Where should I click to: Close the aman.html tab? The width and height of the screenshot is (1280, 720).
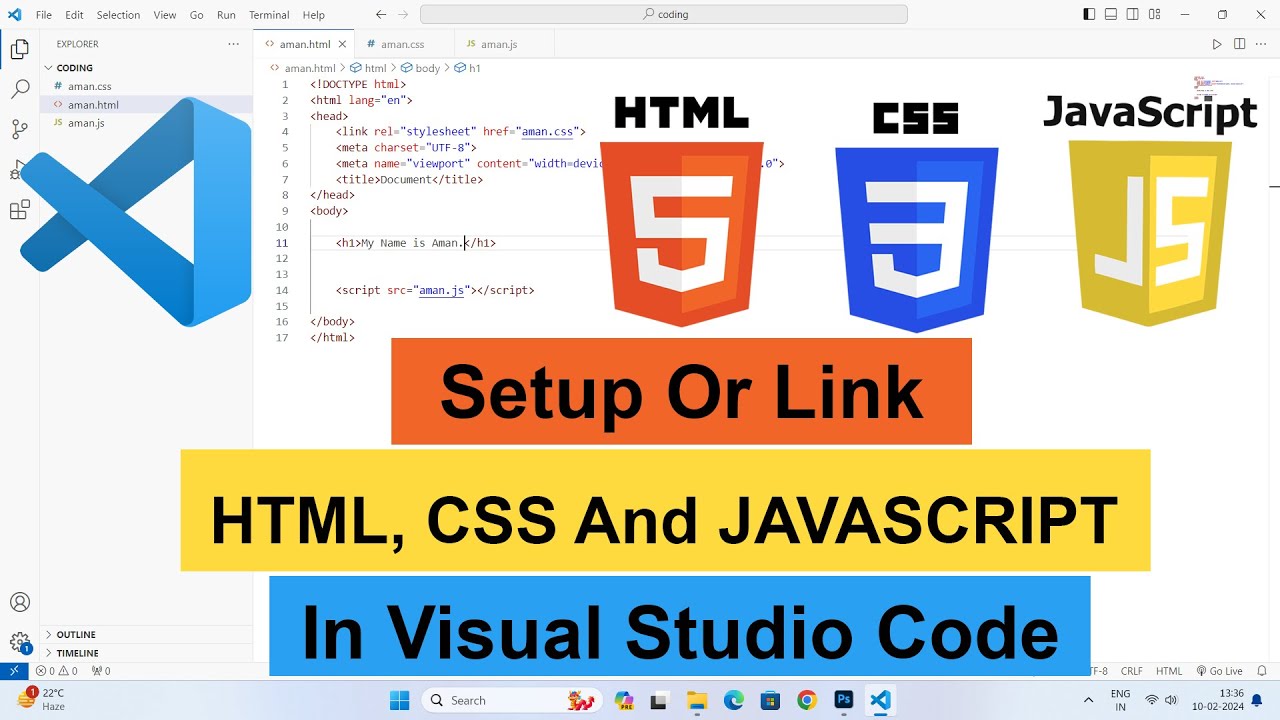[342, 44]
